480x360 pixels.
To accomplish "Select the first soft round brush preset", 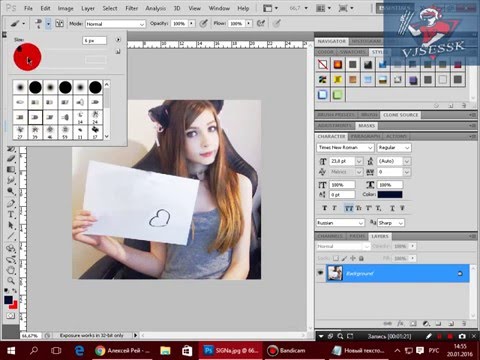I will (x=20, y=87).
